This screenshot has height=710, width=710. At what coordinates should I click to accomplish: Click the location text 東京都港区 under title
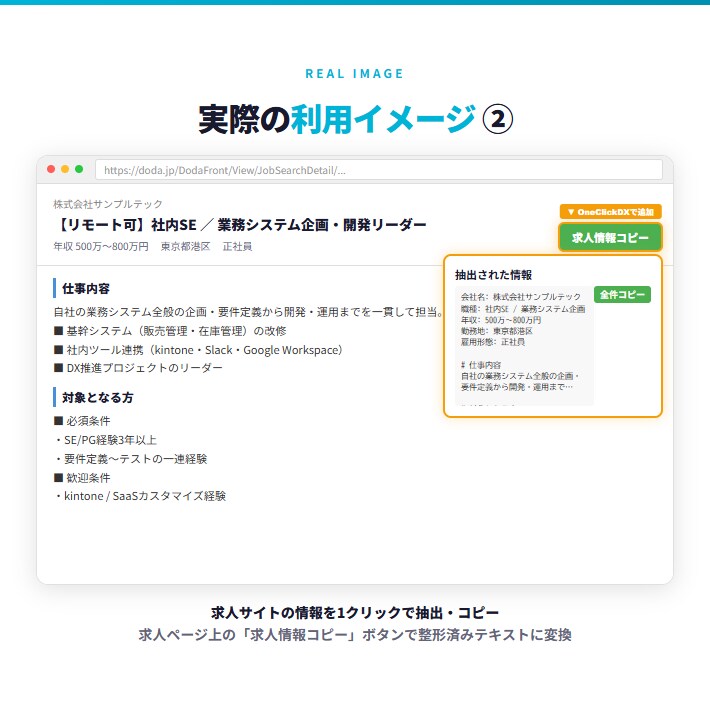186,246
